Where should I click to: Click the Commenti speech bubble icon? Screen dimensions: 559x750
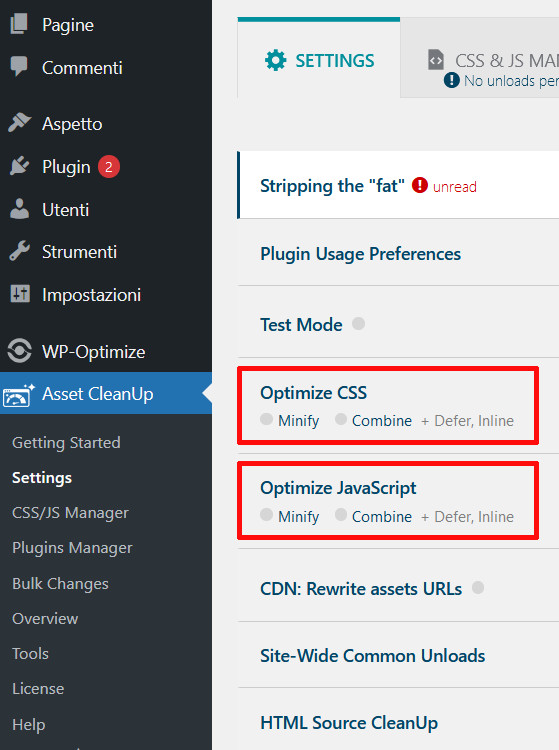click(x=19, y=66)
